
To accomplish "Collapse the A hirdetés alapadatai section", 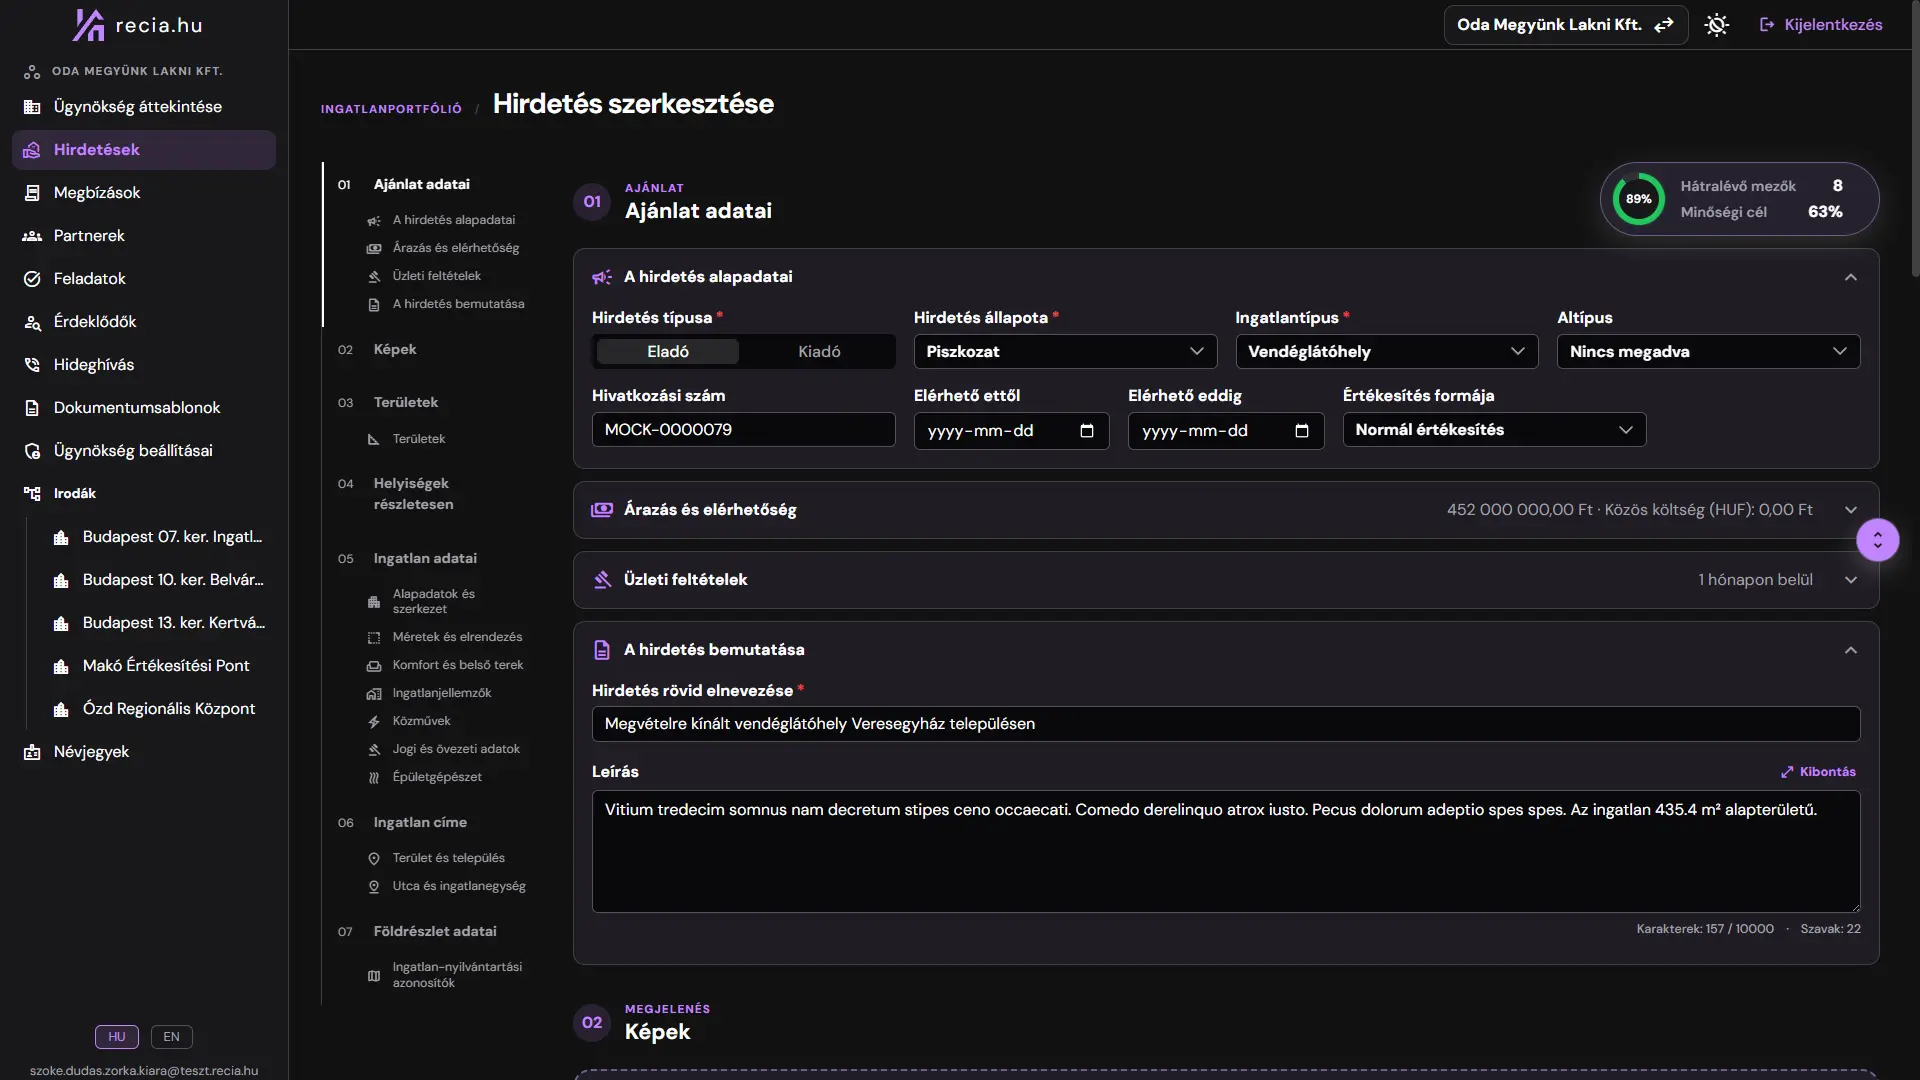I will tap(1851, 277).
